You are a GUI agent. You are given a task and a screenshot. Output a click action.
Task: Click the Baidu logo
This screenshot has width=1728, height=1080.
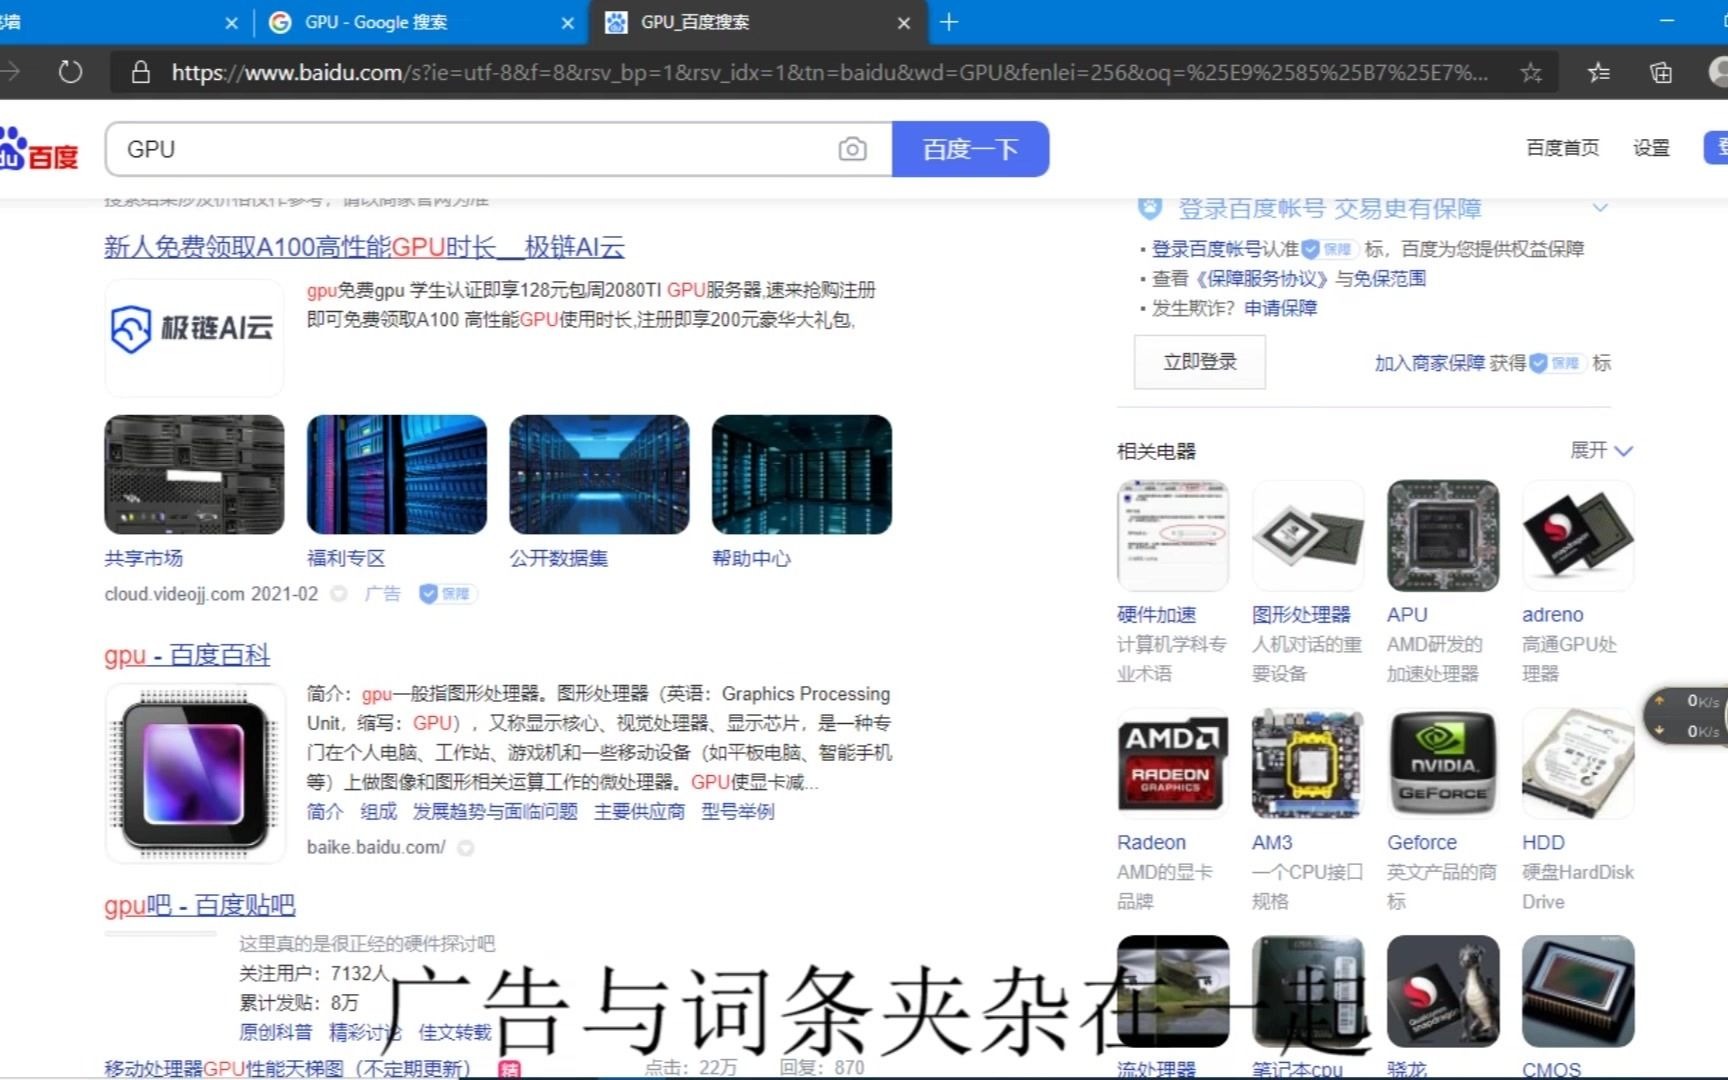point(39,150)
